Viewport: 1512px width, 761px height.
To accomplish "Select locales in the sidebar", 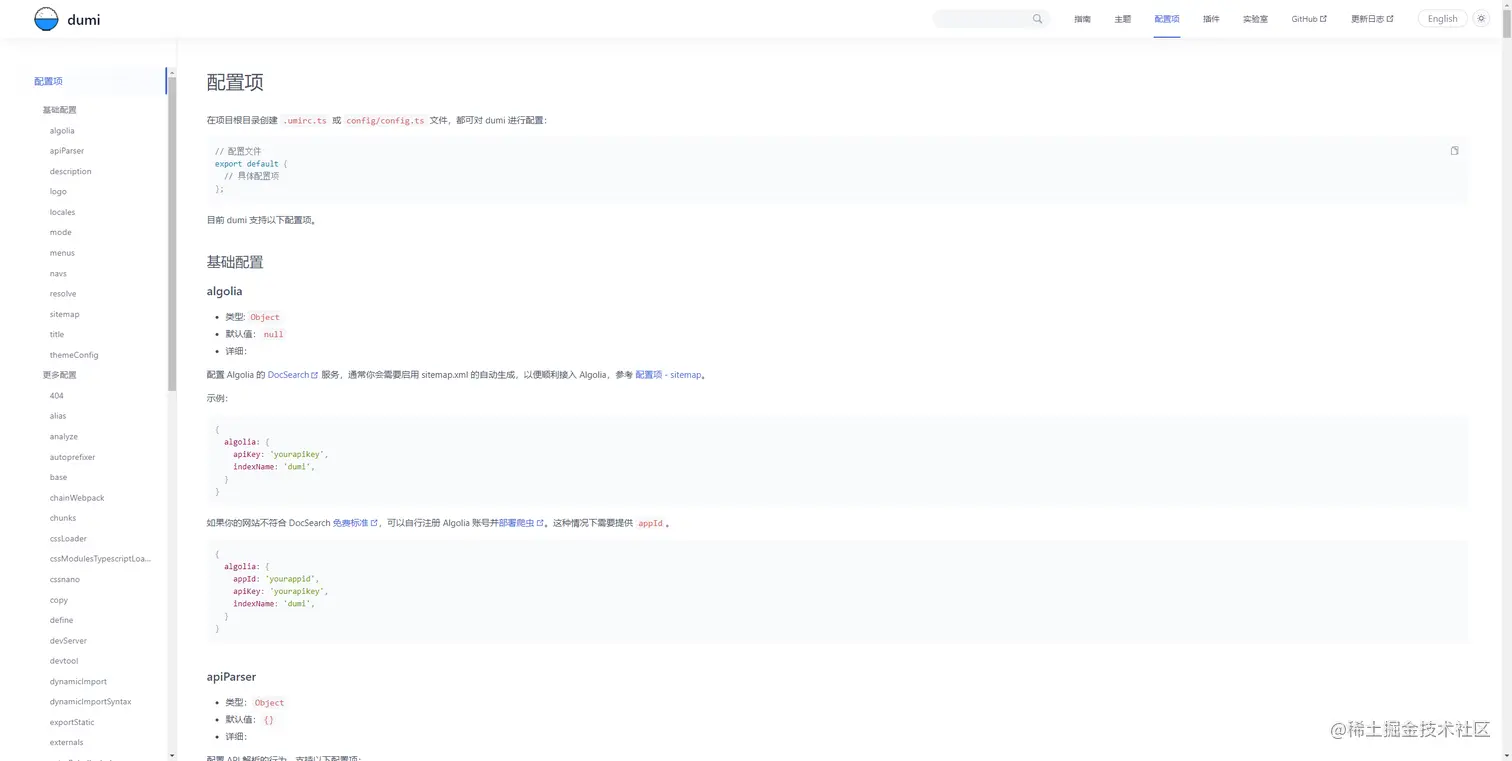I will 62,212.
